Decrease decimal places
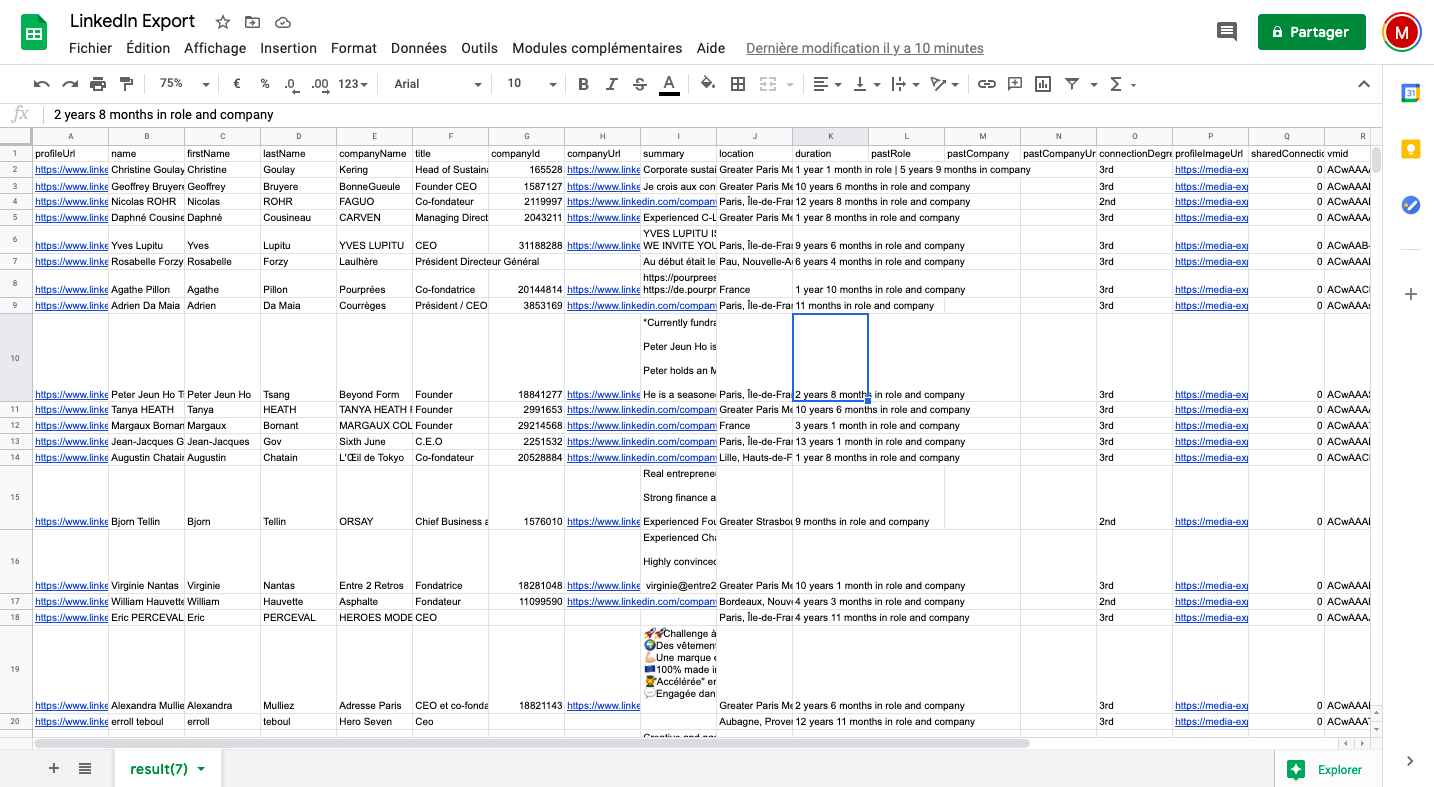 point(290,84)
